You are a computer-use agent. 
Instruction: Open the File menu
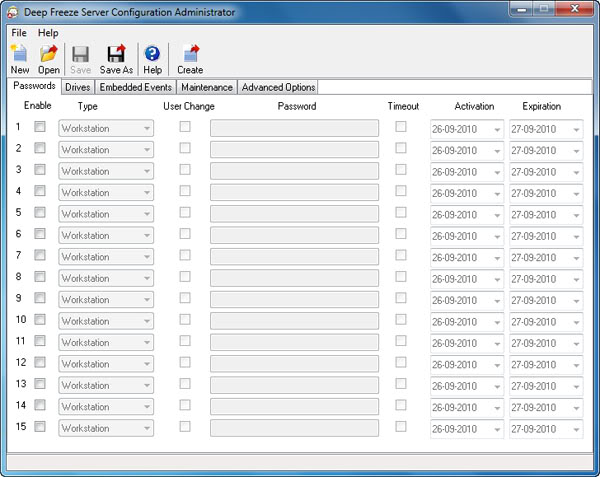pos(19,33)
